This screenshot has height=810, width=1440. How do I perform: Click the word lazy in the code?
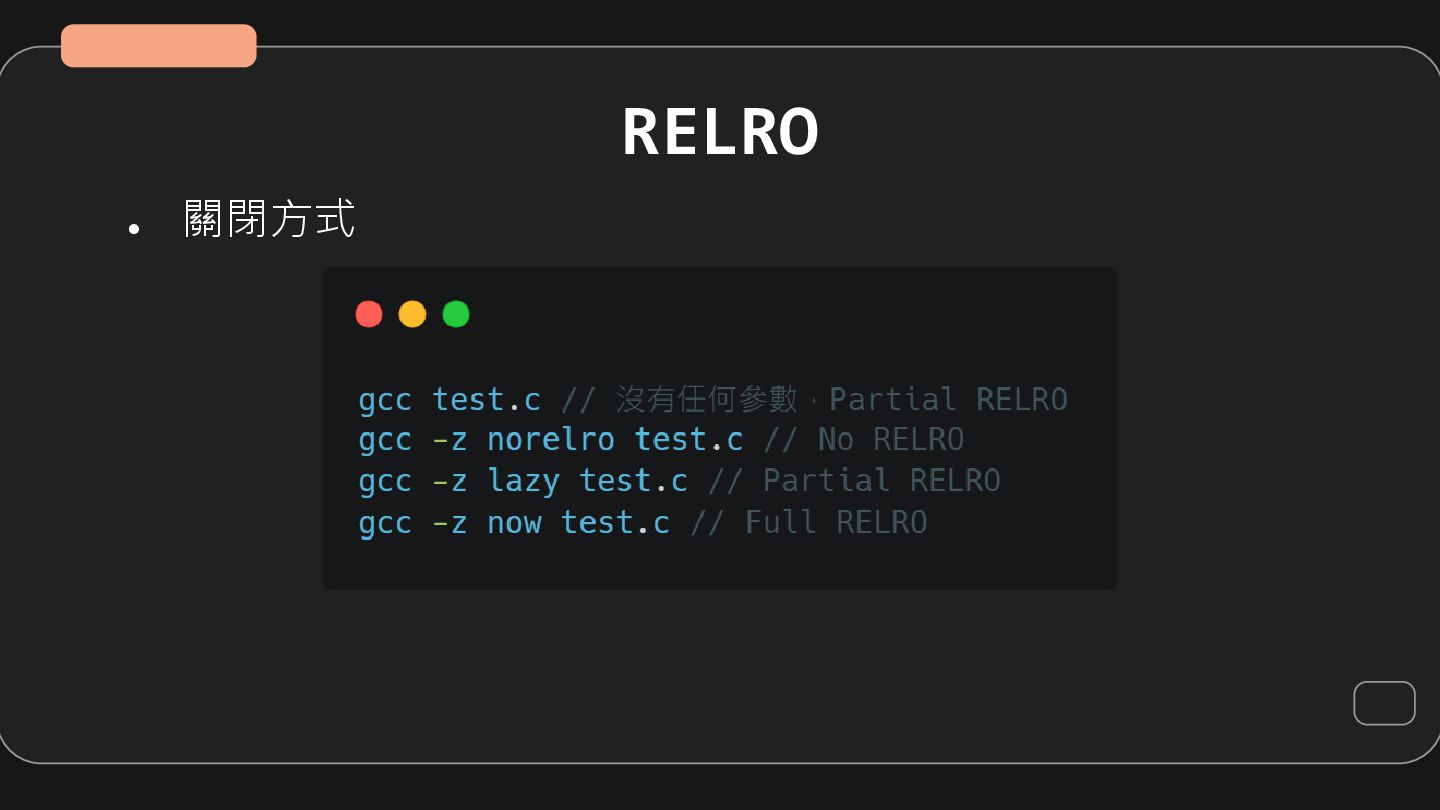point(523,481)
